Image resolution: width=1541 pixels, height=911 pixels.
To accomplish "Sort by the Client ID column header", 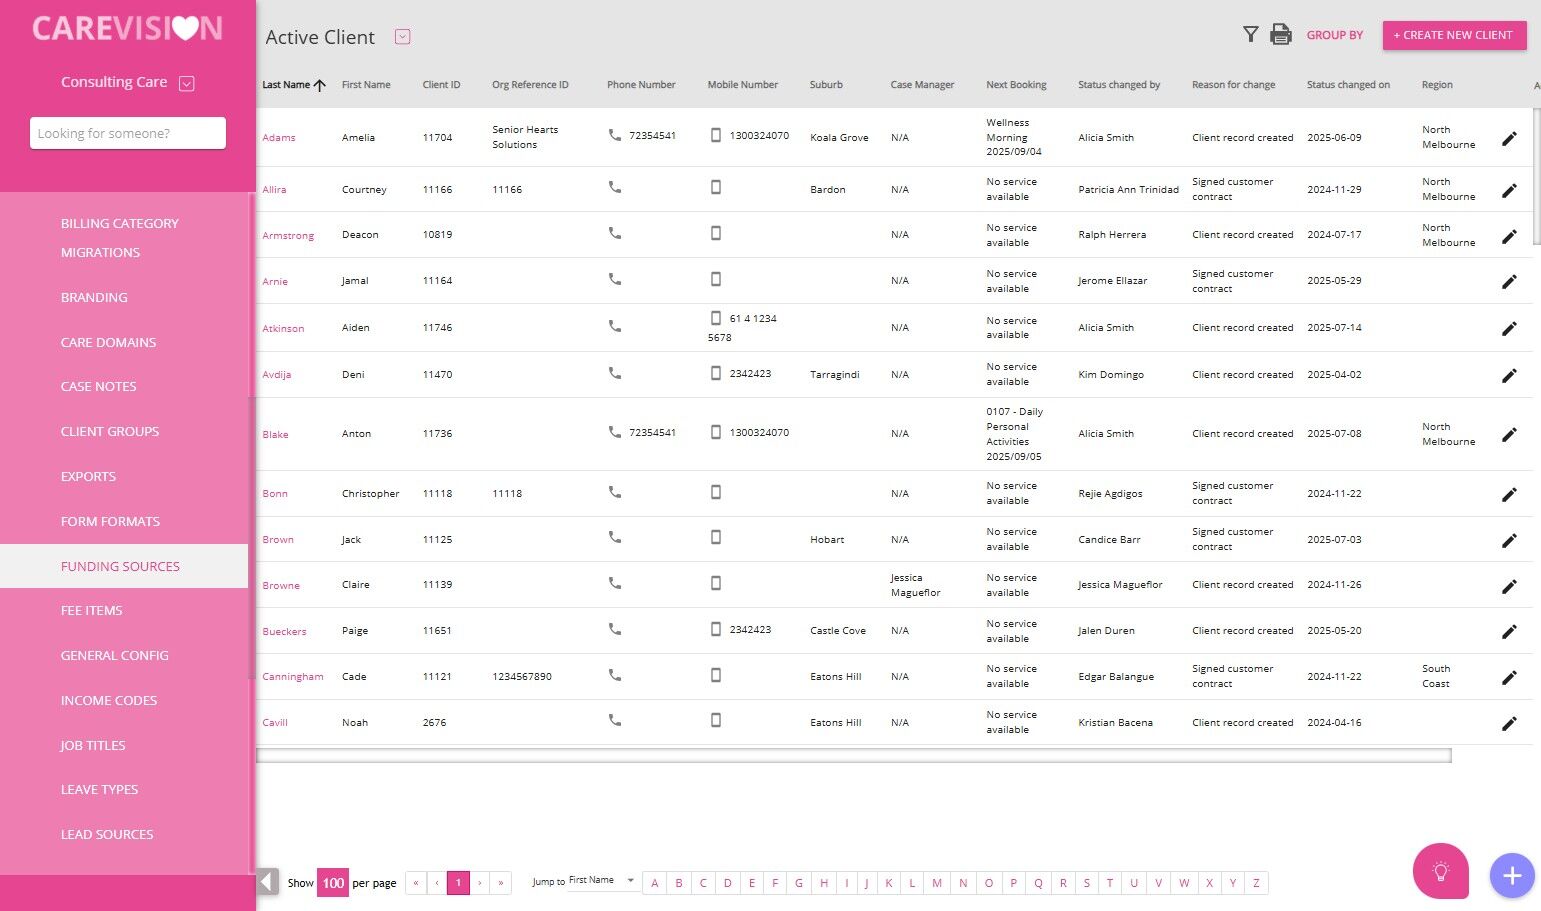I will [441, 85].
